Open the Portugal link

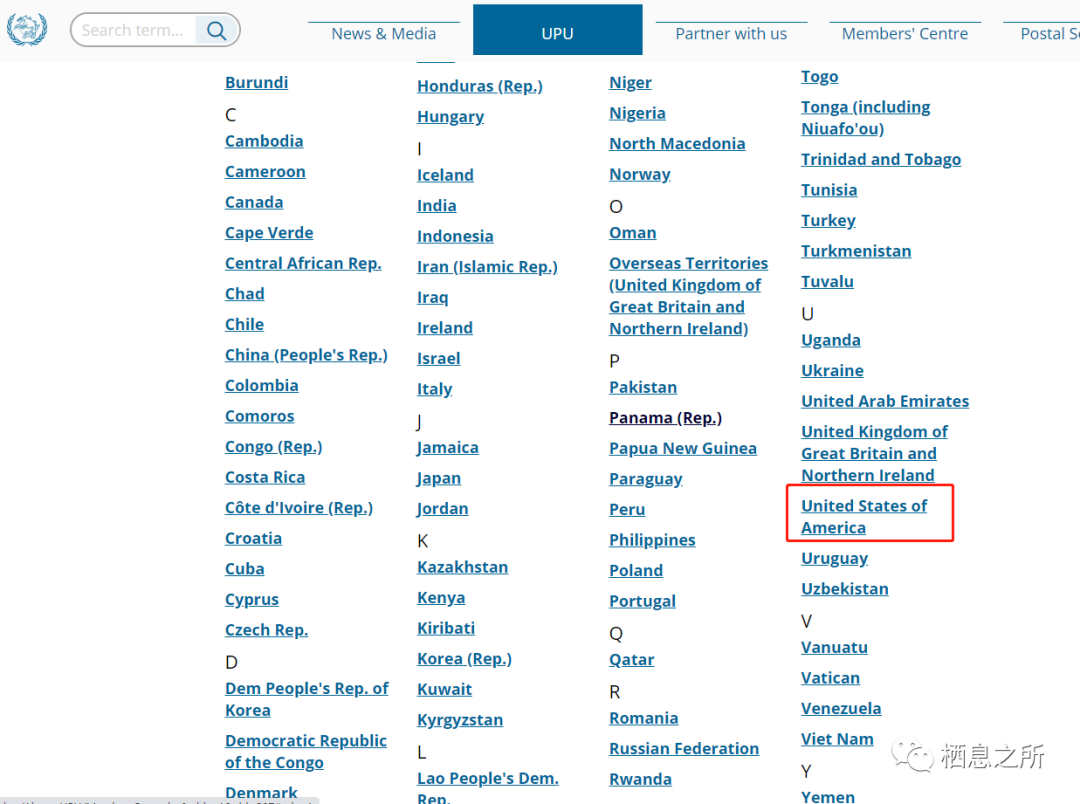point(642,601)
